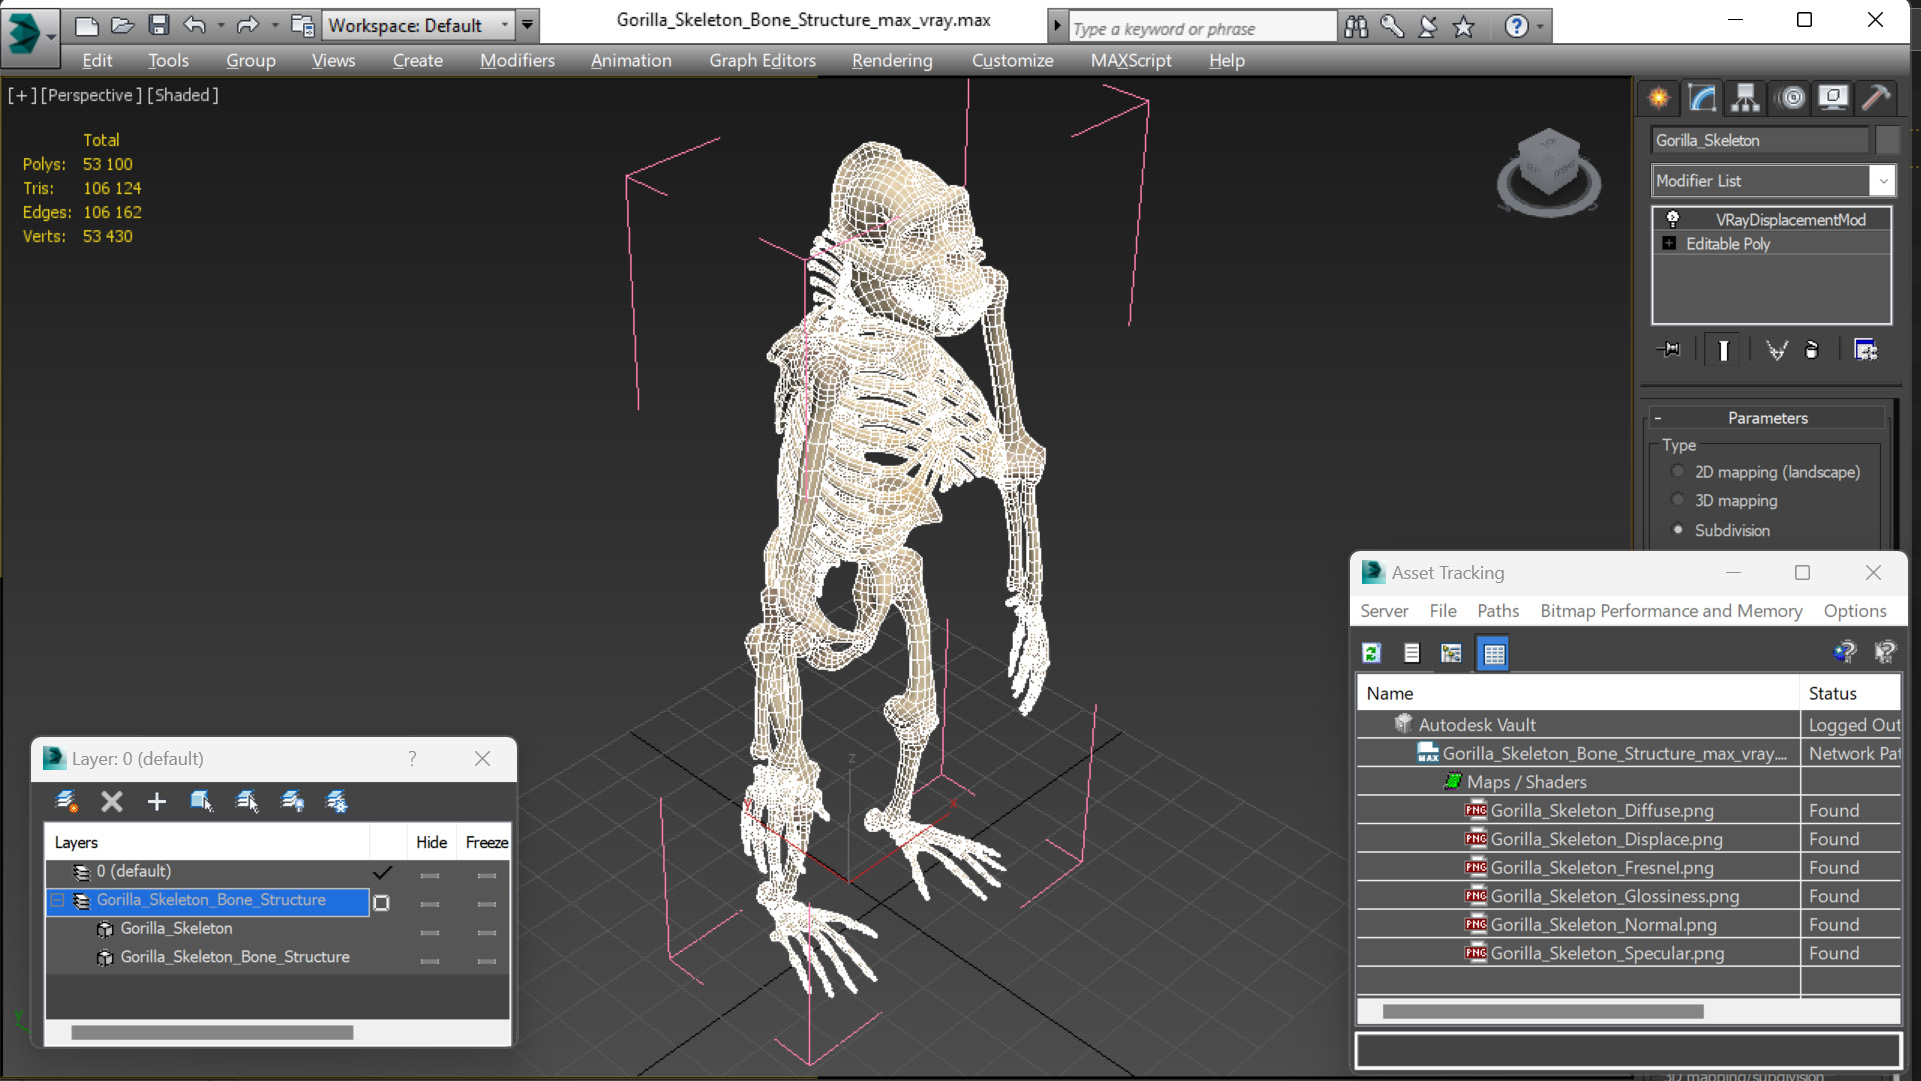Click the Asset Tracking horizontal scrollbar
Screen dimensions: 1921x1081
click(1542, 1012)
